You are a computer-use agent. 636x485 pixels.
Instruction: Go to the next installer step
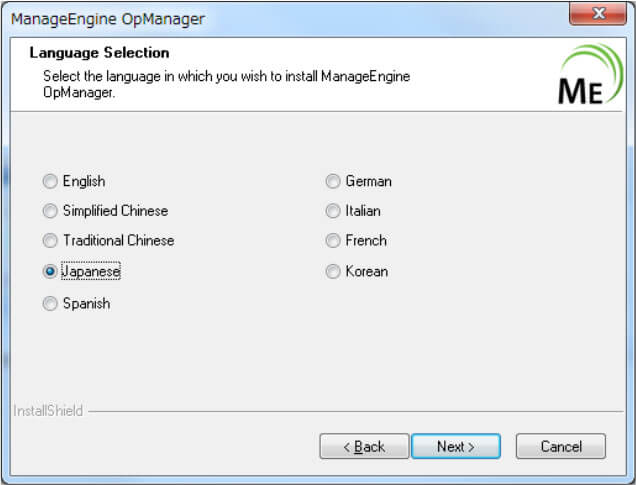[x=456, y=446]
